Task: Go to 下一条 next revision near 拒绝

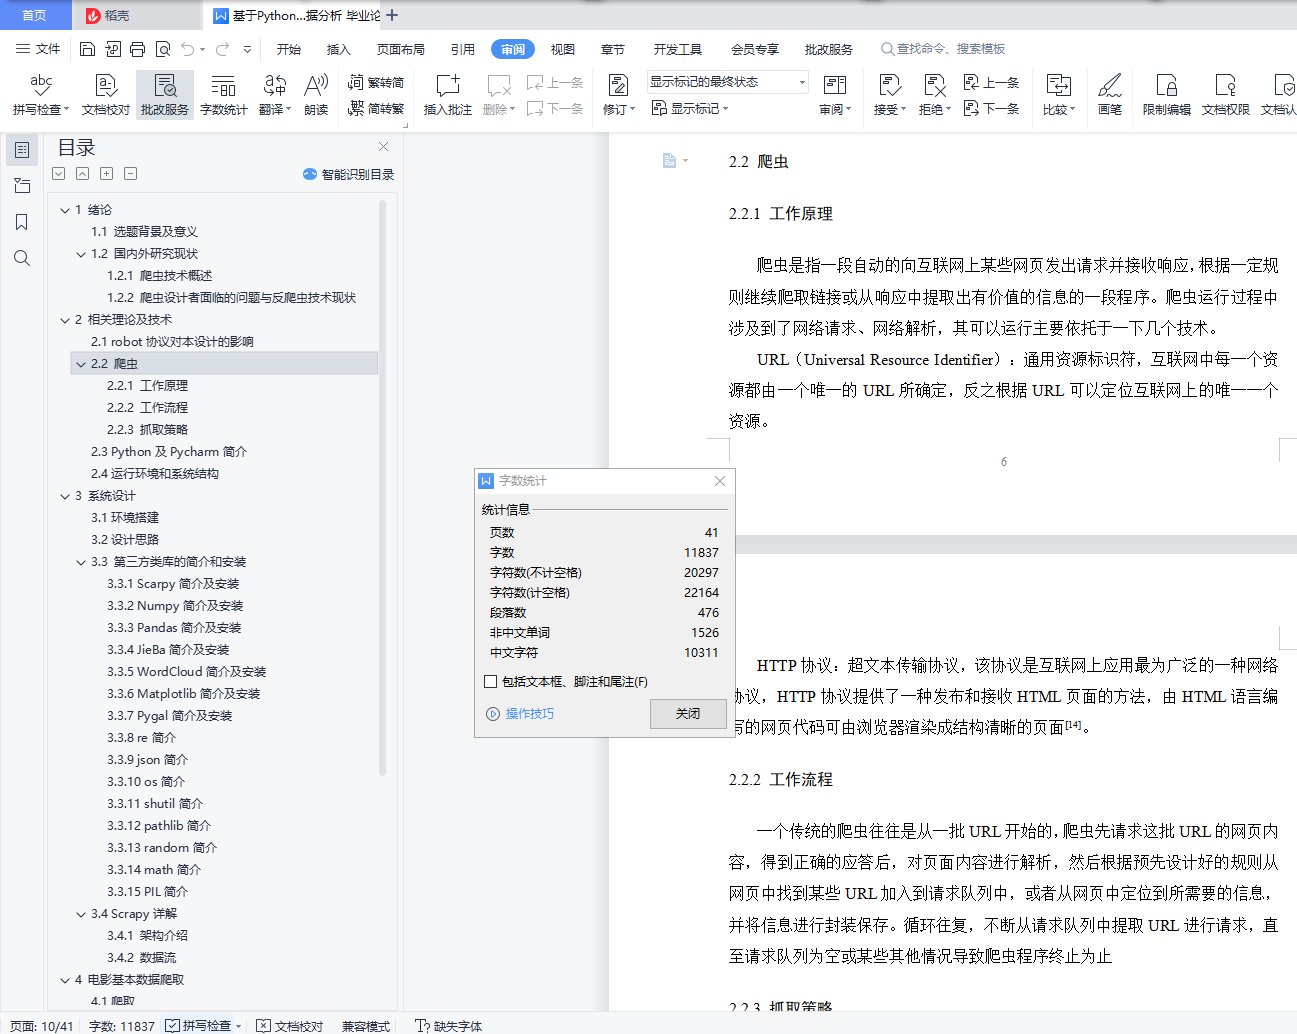Action: [992, 108]
